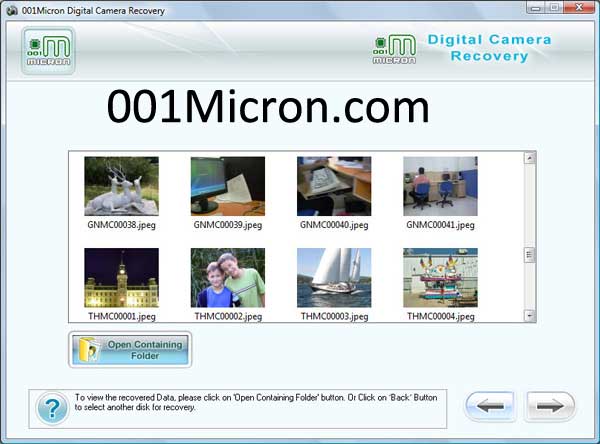
Task: Click the camera icon in the title bar
Action: coord(12,10)
